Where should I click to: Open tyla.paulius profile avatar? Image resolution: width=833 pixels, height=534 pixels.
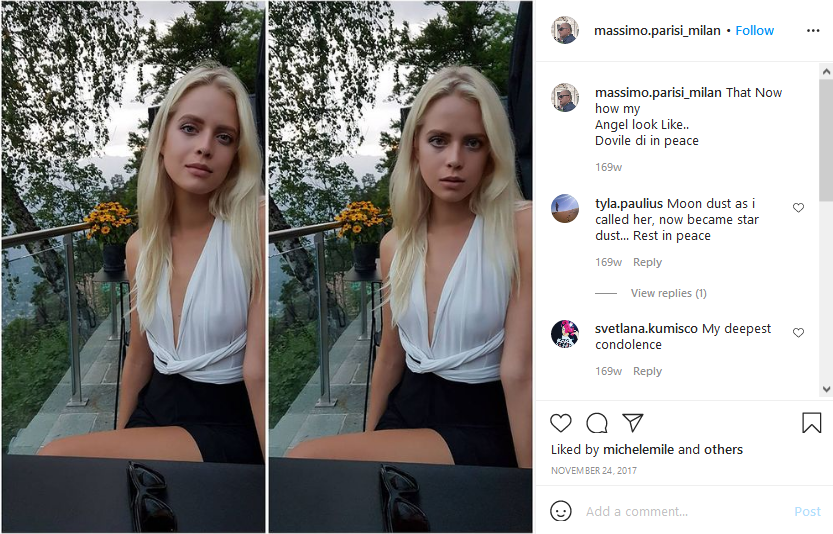[565, 208]
